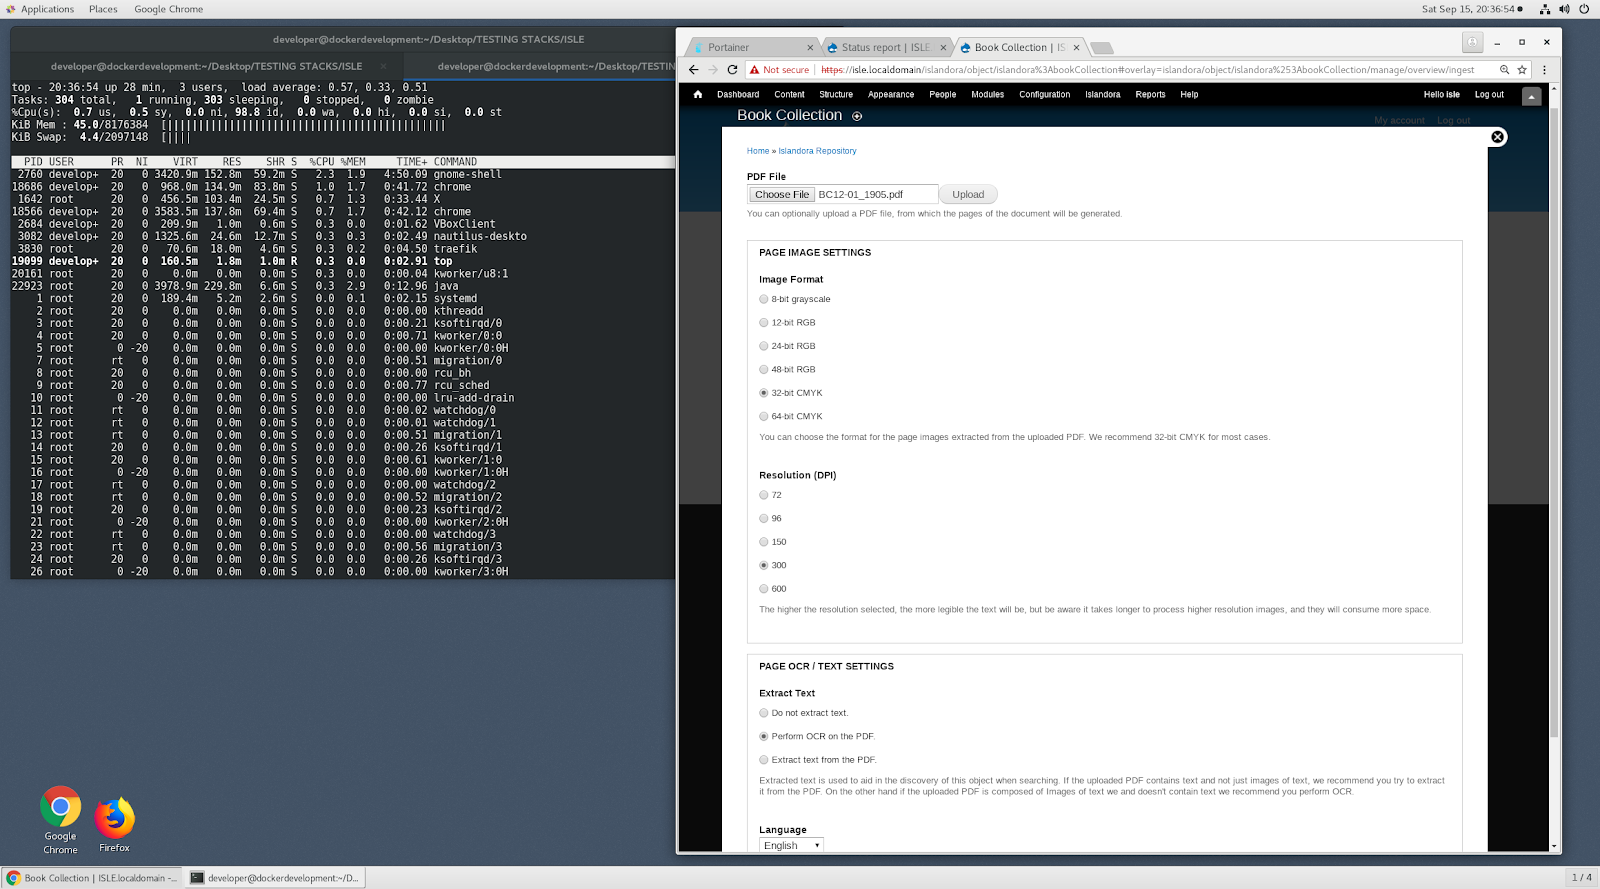Open the Content admin menu
This screenshot has height=889, width=1600.
pos(789,94)
